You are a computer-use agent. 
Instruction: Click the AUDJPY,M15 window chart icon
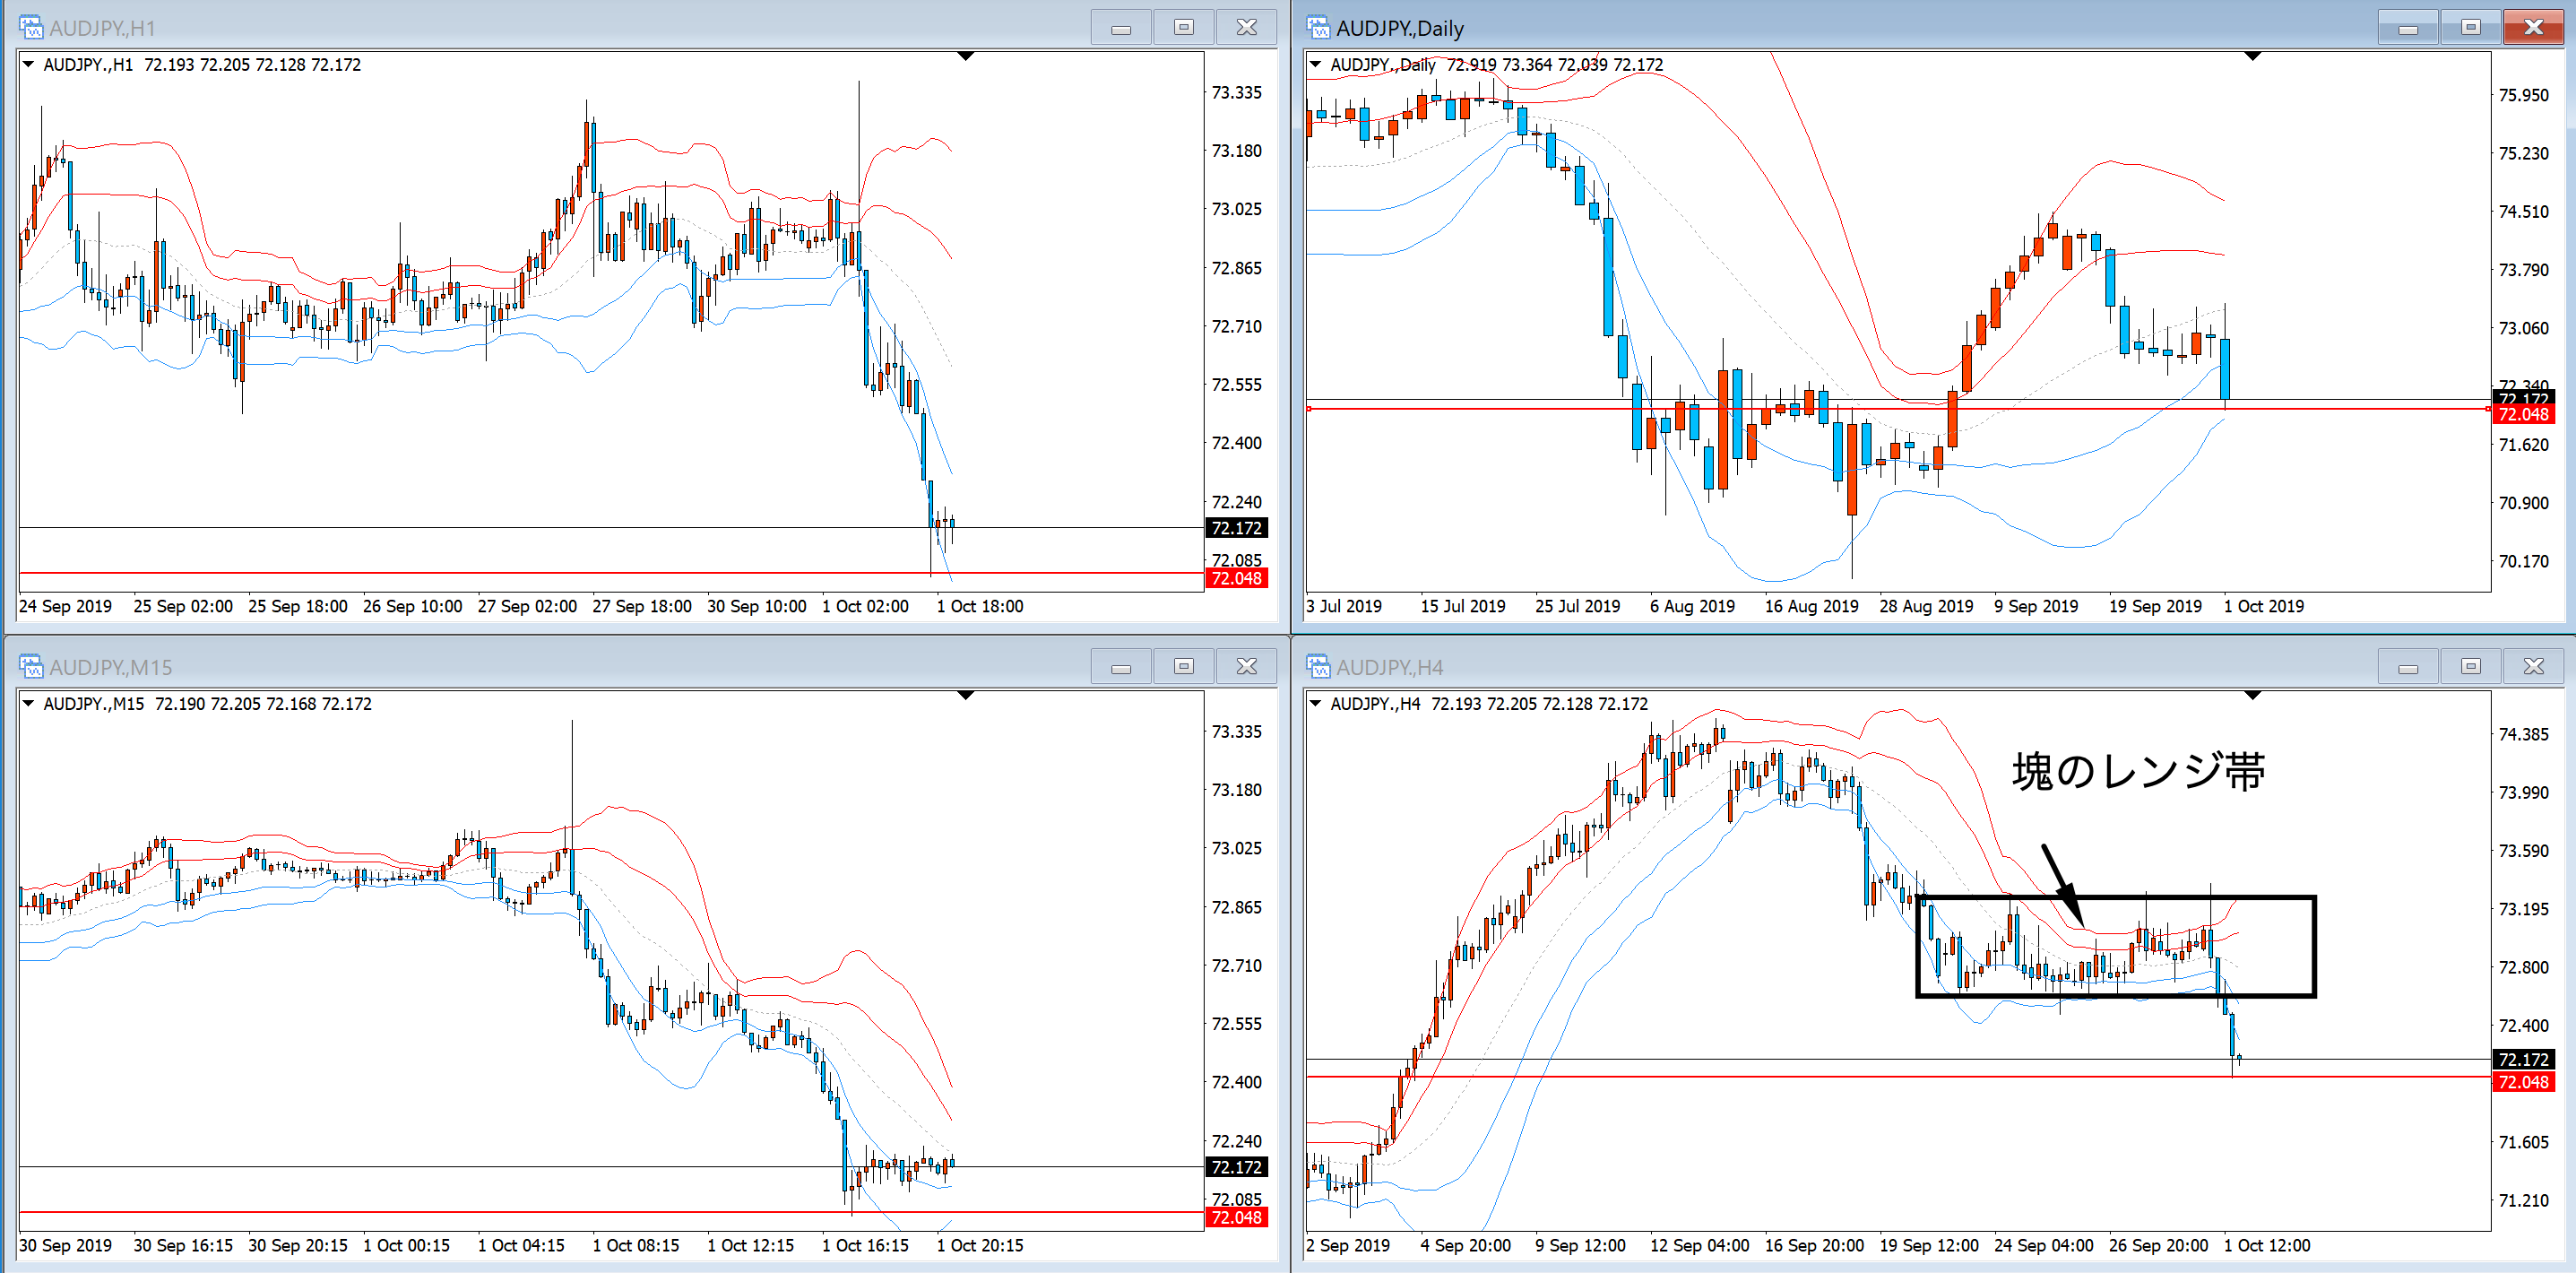[x=31, y=666]
